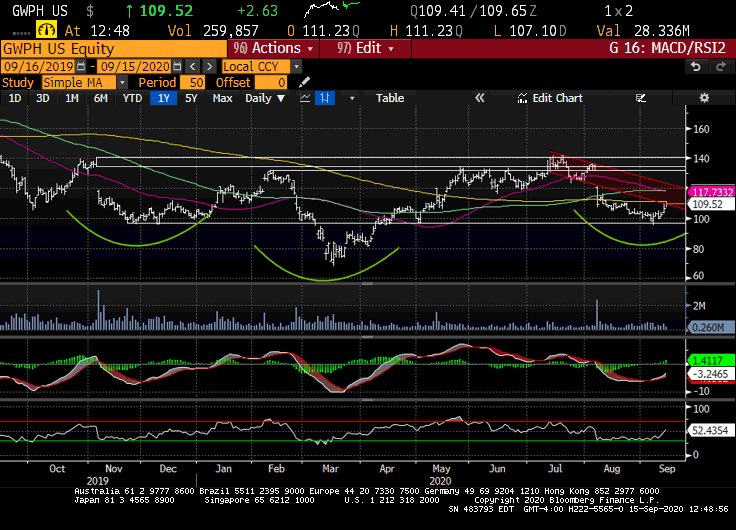The image size is (736, 530).
Task: Expand chart type options arrow
Action: pyautogui.click(x=352, y=98)
